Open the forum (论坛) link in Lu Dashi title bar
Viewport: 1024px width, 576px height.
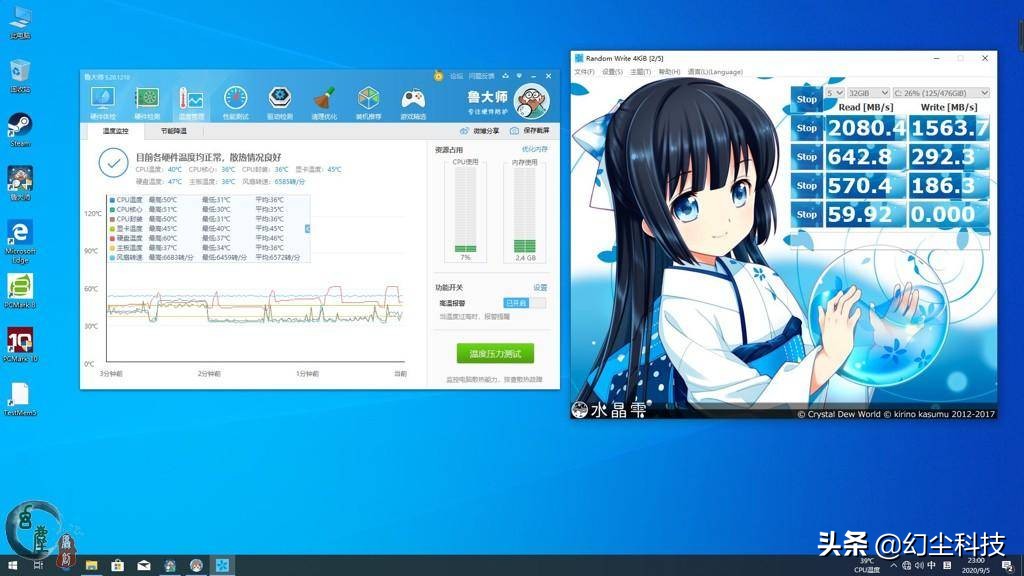click(x=456, y=76)
